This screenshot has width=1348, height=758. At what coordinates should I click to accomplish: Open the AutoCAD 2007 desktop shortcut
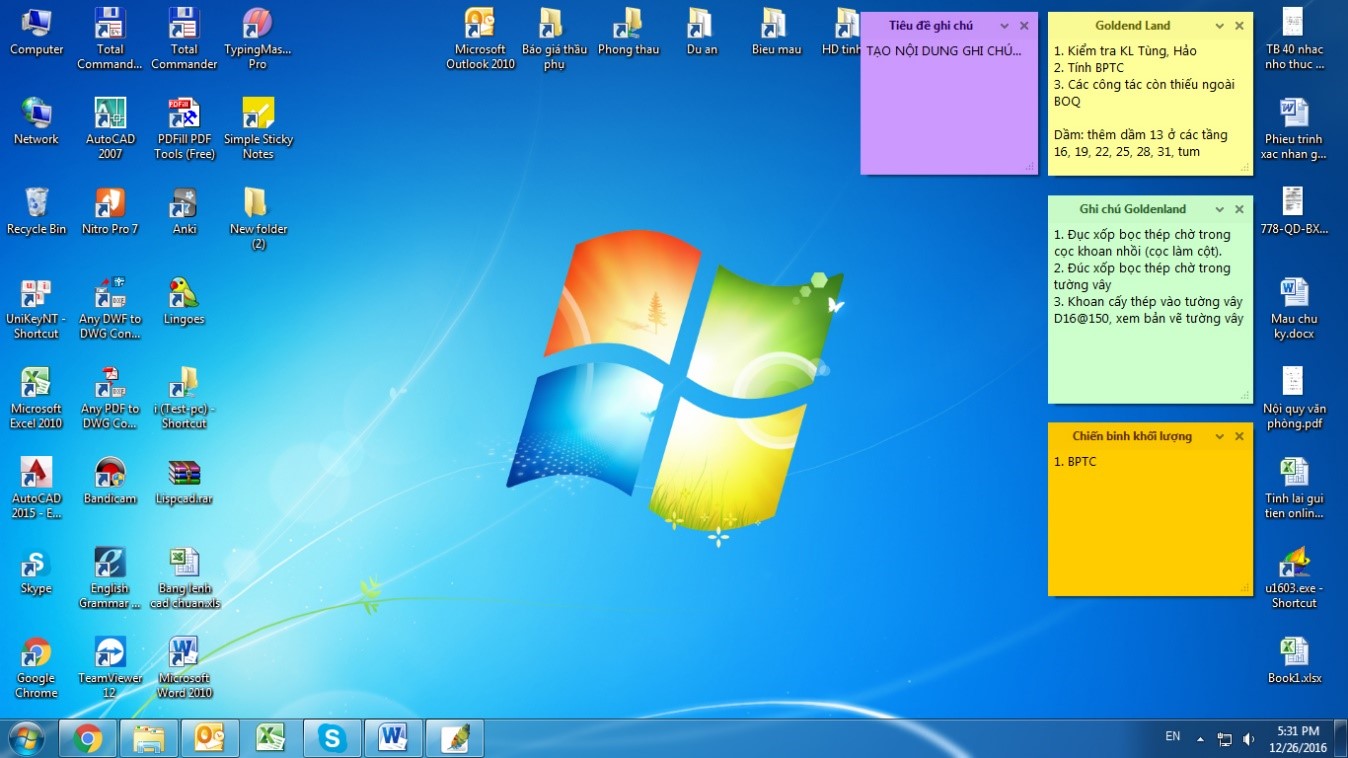(110, 116)
